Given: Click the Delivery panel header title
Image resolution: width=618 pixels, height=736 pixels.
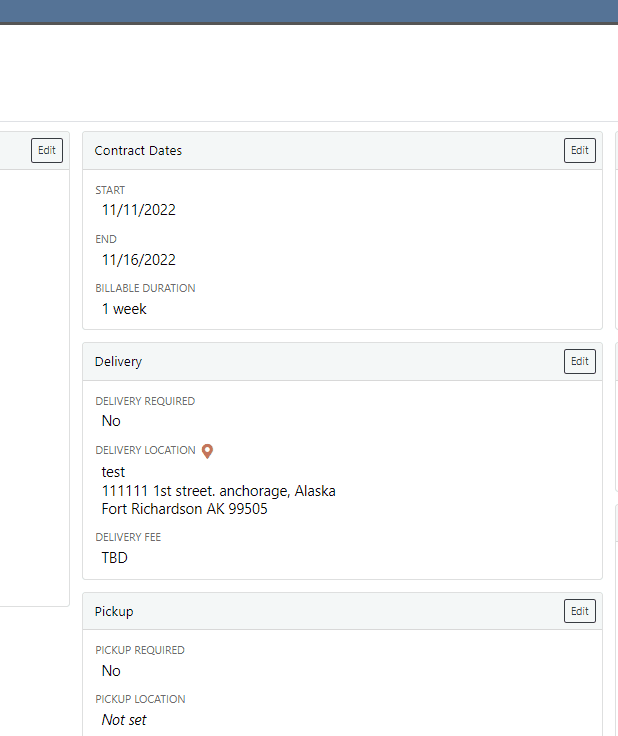Looking at the screenshot, I should click(118, 362).
